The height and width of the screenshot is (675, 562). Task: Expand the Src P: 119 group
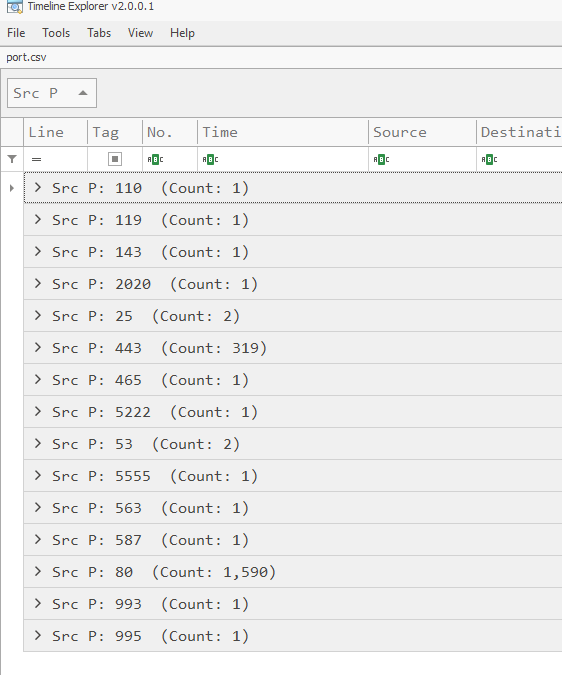(x=38, y=220)
